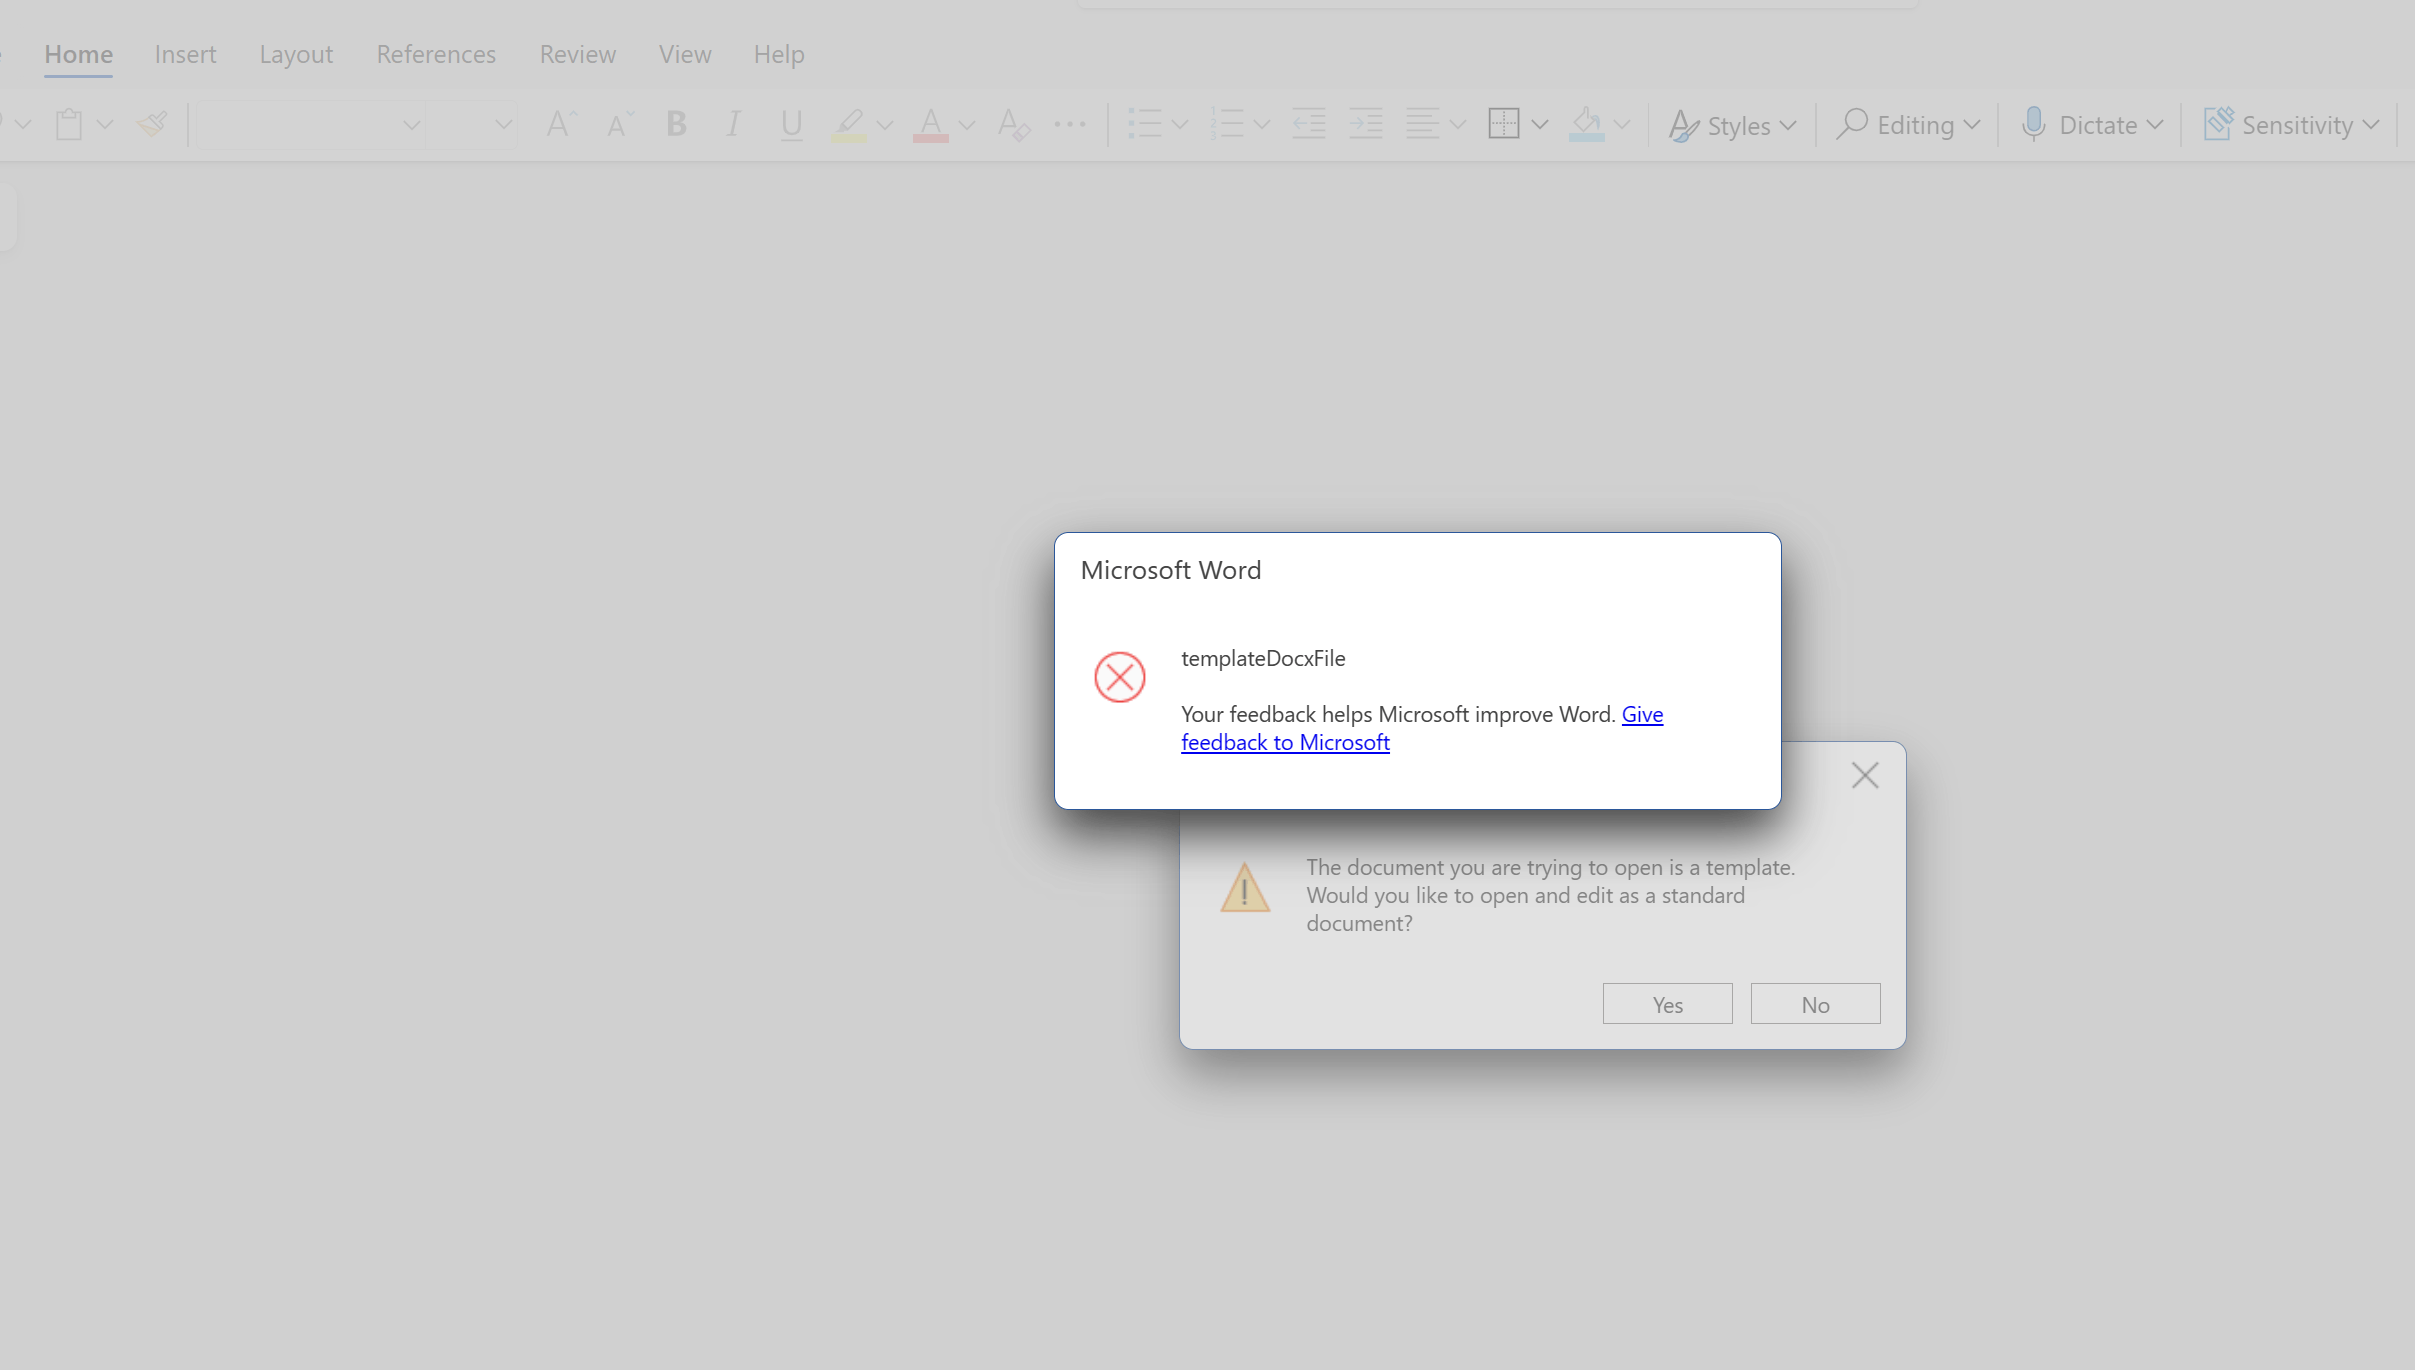Expand Shading color options arrow
2415x1370 pixels.
tap(1622, 125)
